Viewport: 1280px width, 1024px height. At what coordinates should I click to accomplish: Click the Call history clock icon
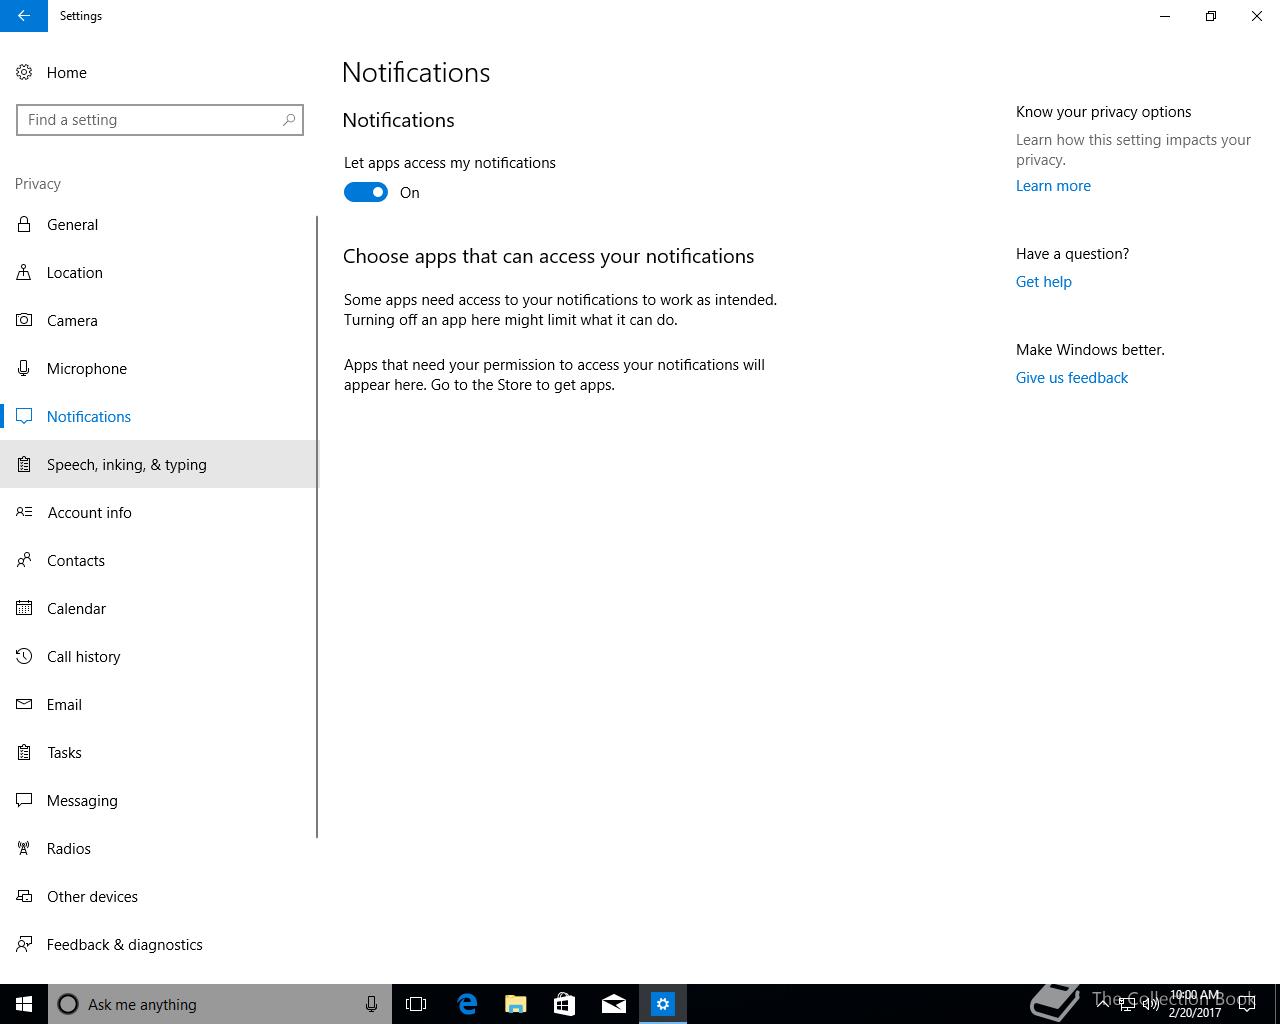point(24,656)
